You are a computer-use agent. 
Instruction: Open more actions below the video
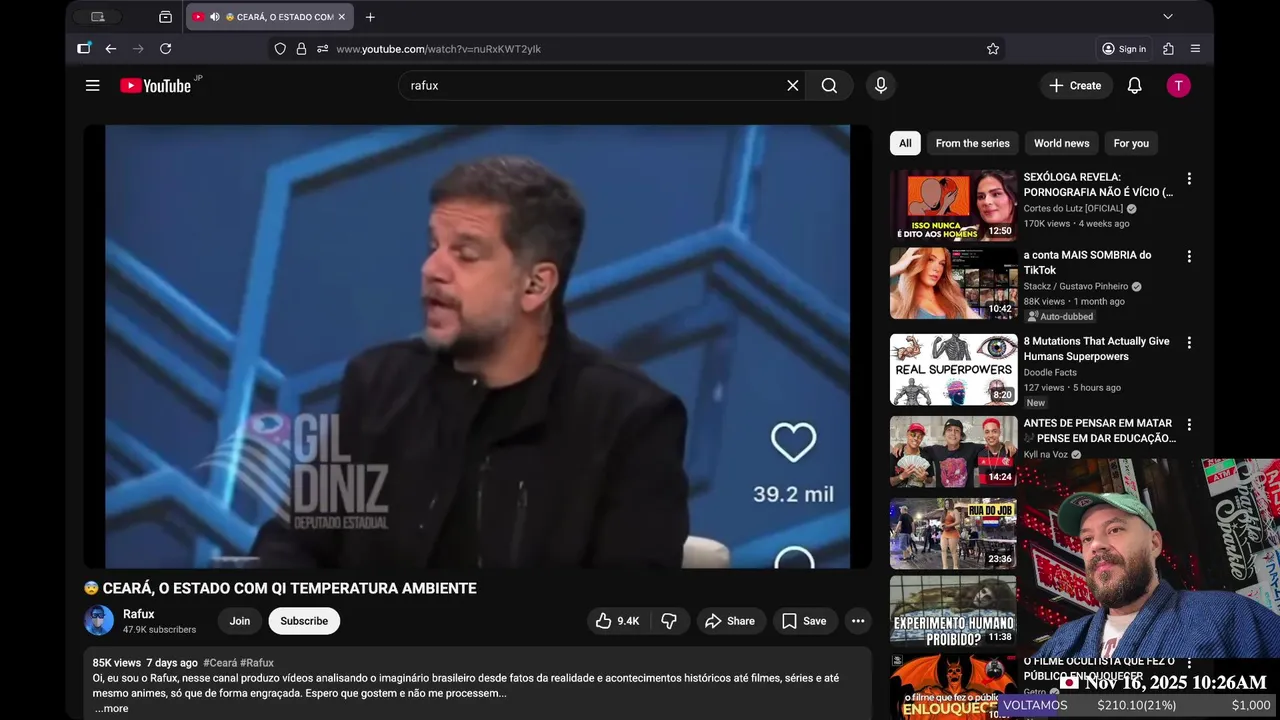coord(858,621)
